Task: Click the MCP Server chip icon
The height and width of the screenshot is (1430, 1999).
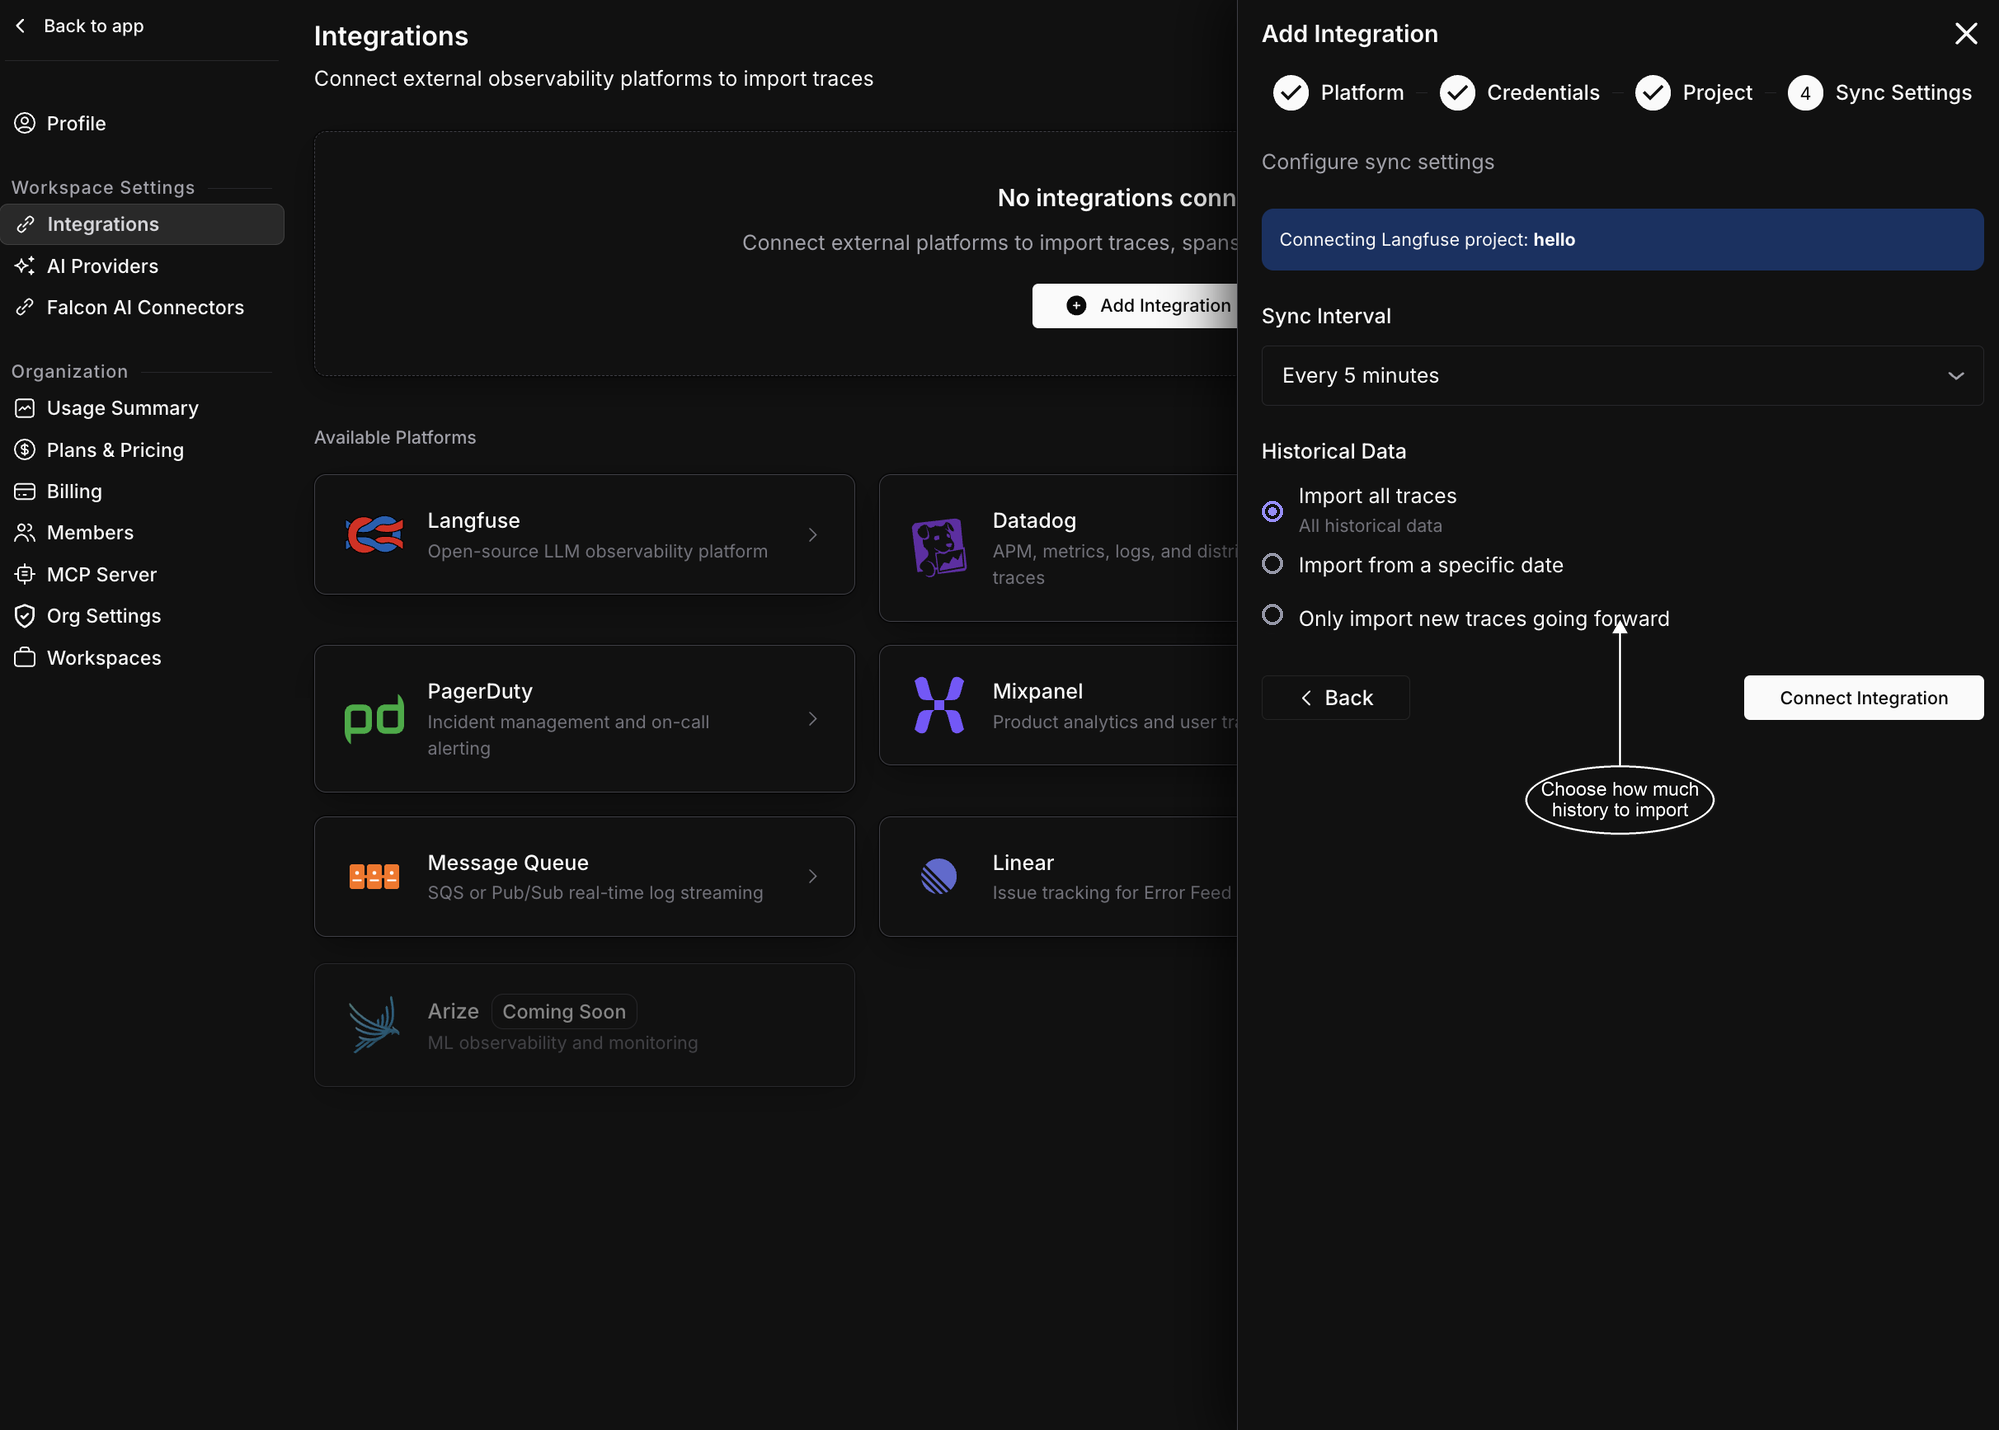Action: coord(25,574)
